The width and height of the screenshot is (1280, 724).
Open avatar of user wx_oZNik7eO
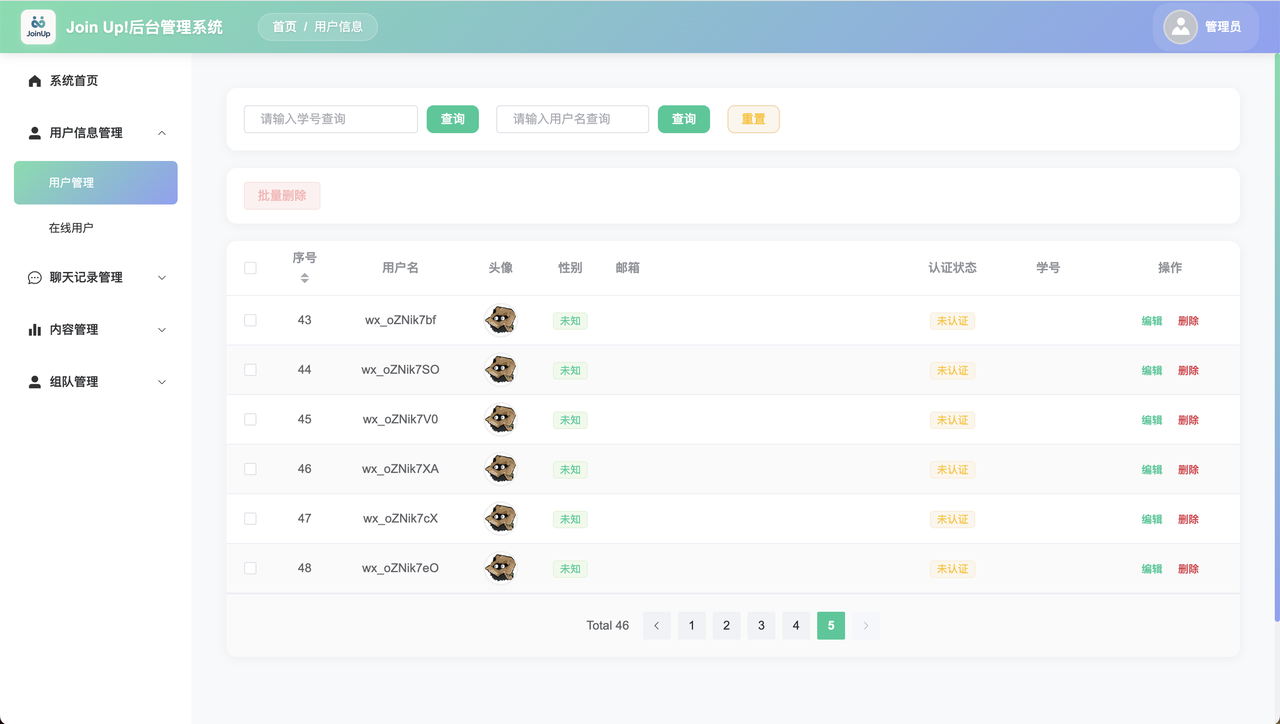point(500,568)
